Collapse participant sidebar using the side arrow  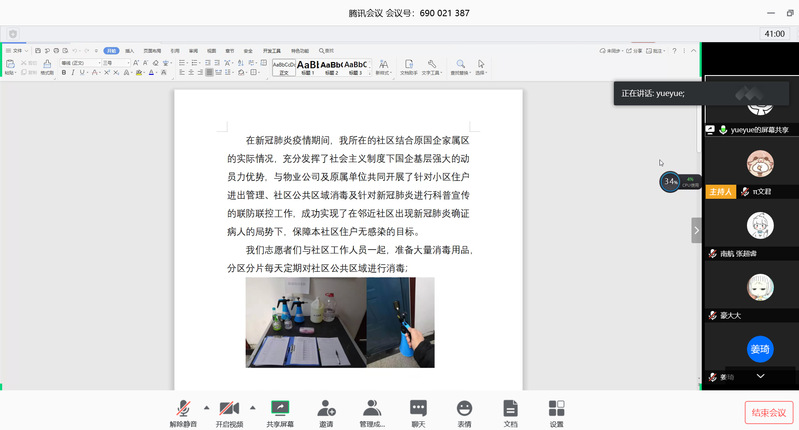click(696, 230)
